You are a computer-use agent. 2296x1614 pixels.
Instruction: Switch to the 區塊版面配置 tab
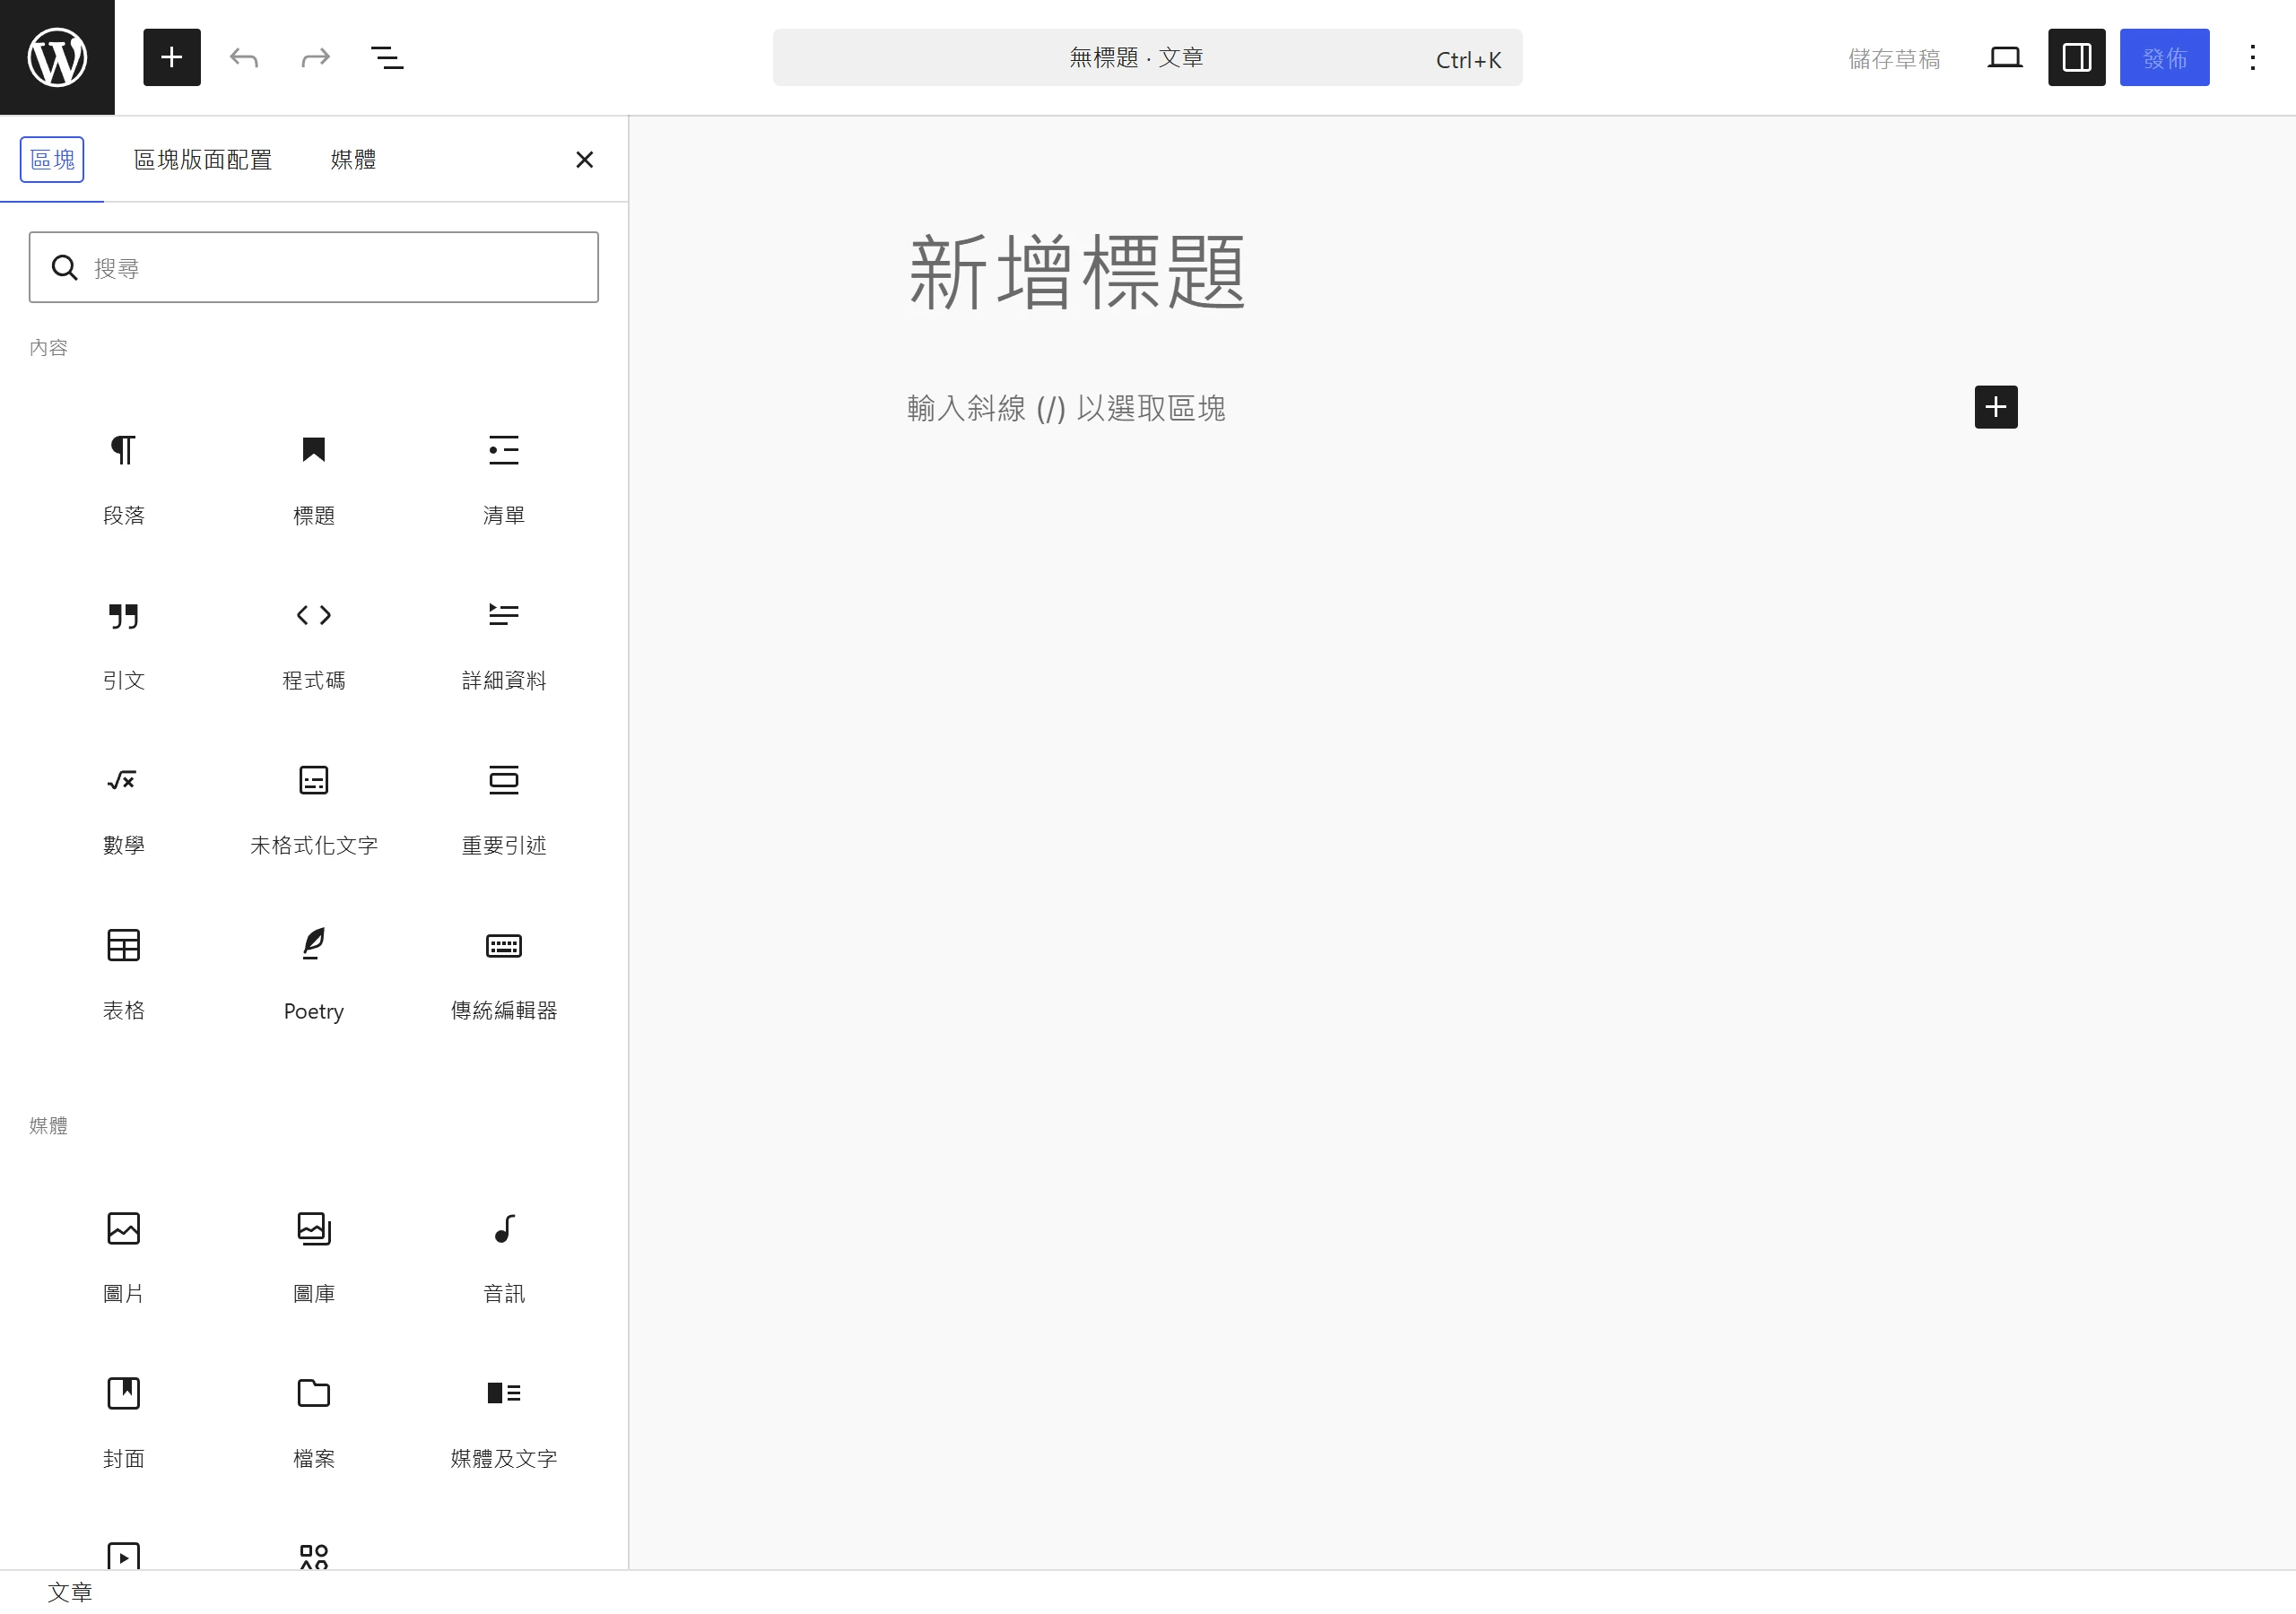pyautogui.click(x=203, y=159)
